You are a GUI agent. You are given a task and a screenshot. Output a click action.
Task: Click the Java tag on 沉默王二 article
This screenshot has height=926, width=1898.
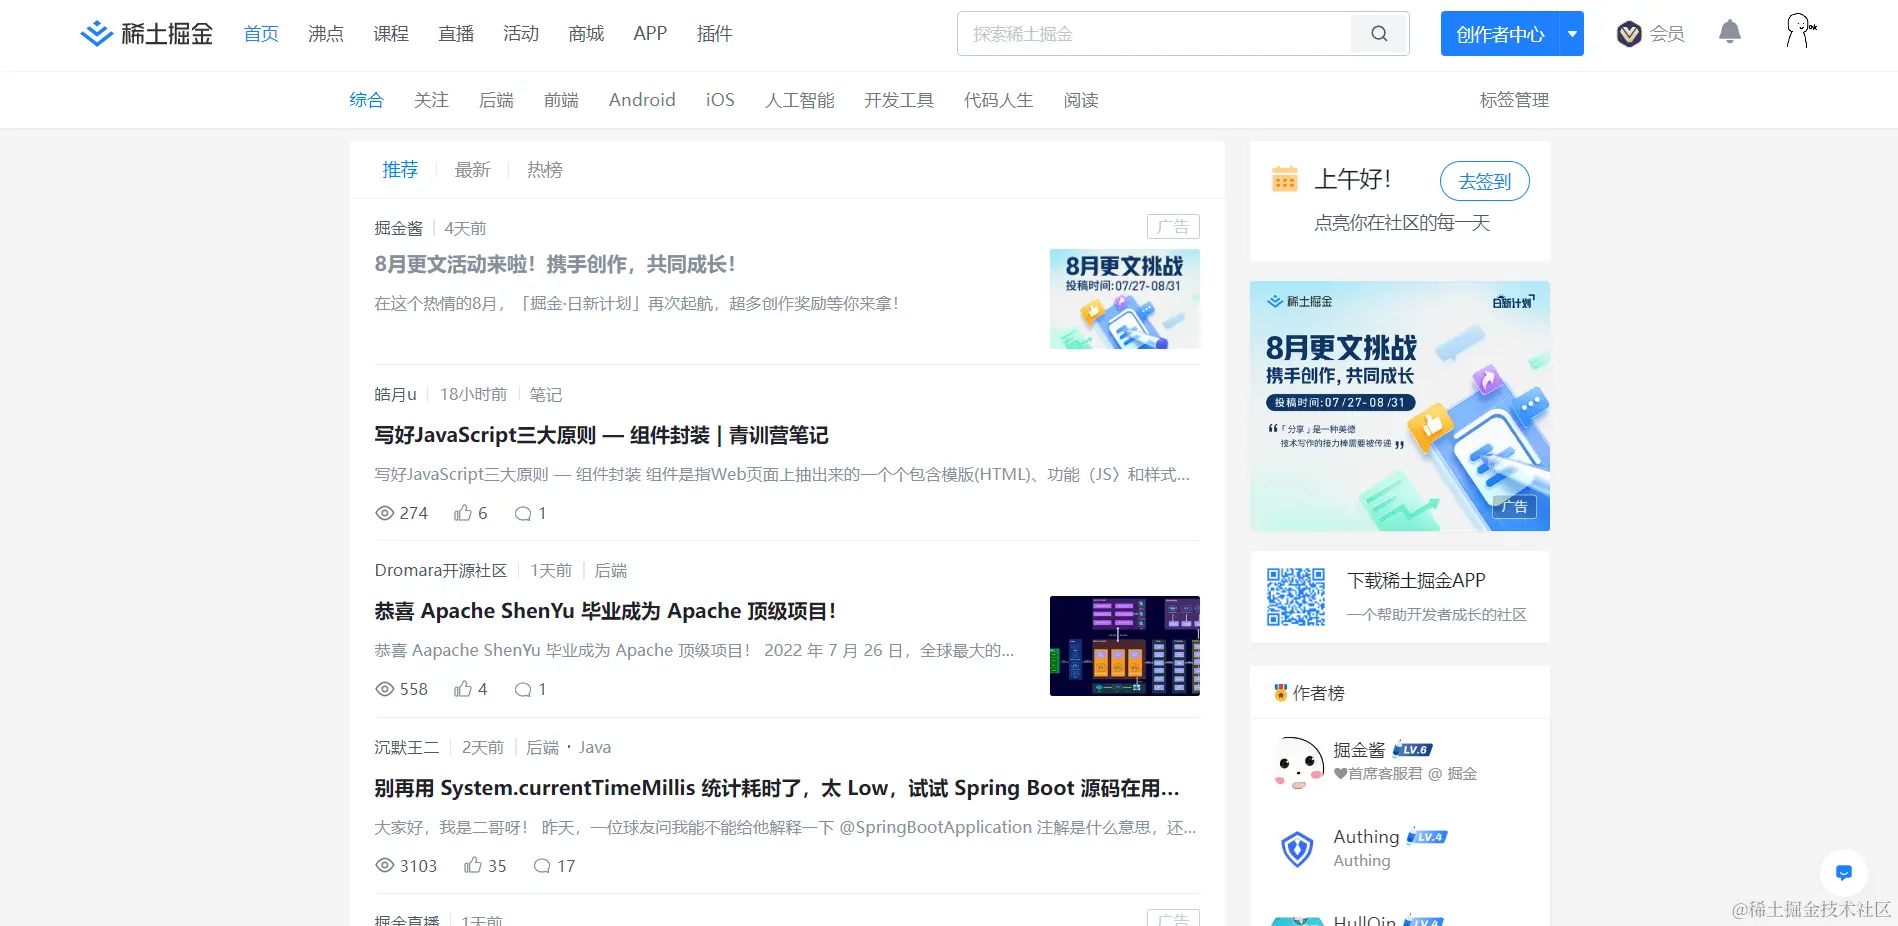(595, 747)
